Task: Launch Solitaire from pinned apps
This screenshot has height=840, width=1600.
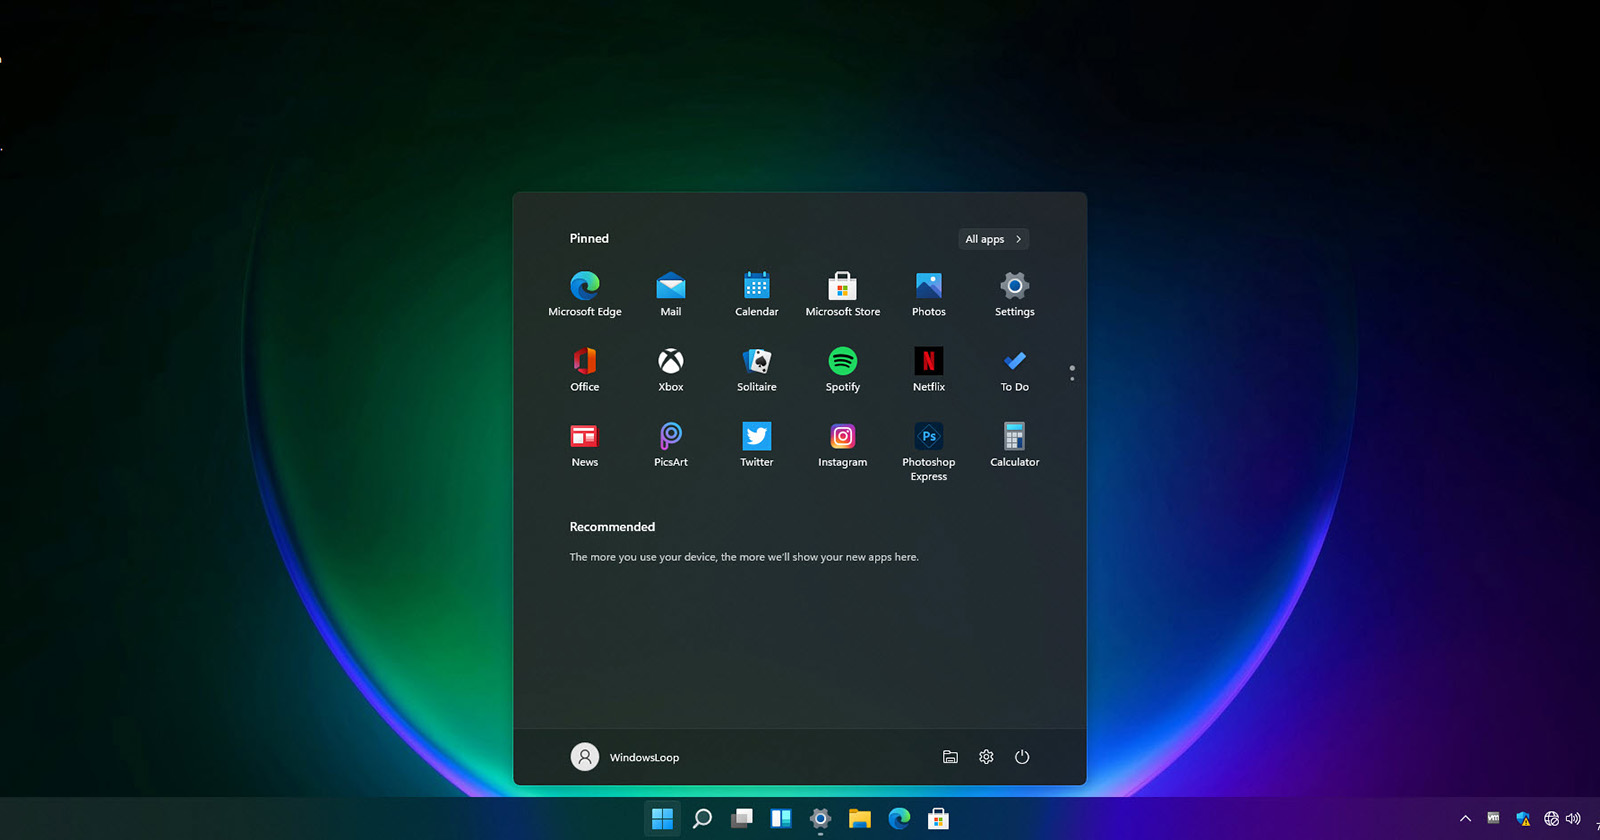Action: [x=757, y=369]
